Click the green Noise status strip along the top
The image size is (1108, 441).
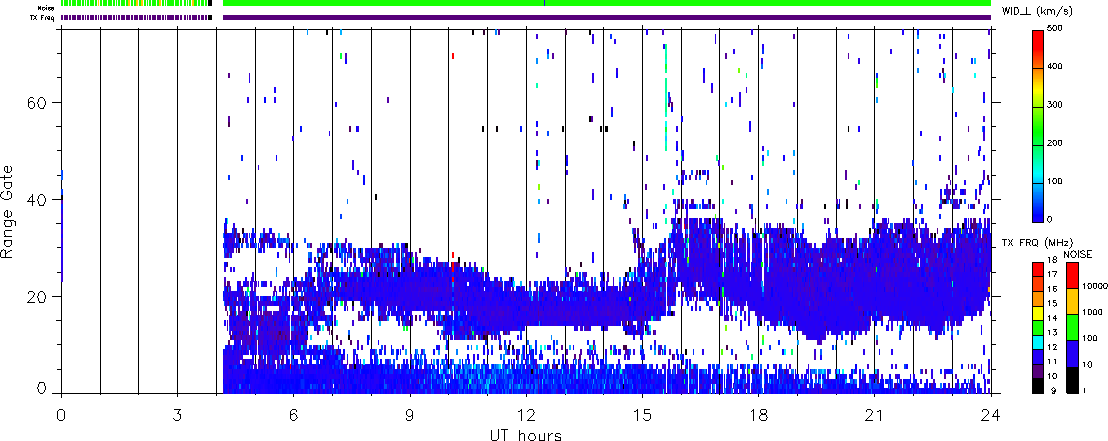[x=607, y=4]
